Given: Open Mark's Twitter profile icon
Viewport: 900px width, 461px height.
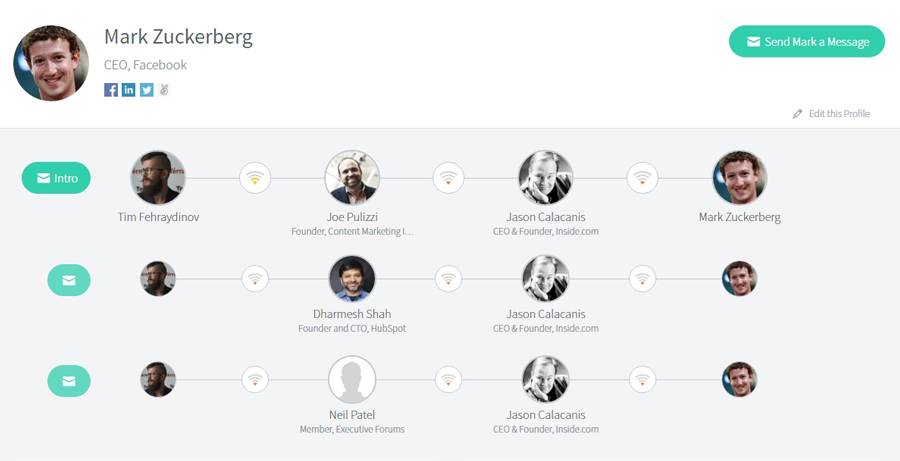Looking at the screenshot, I should point(146,90).
